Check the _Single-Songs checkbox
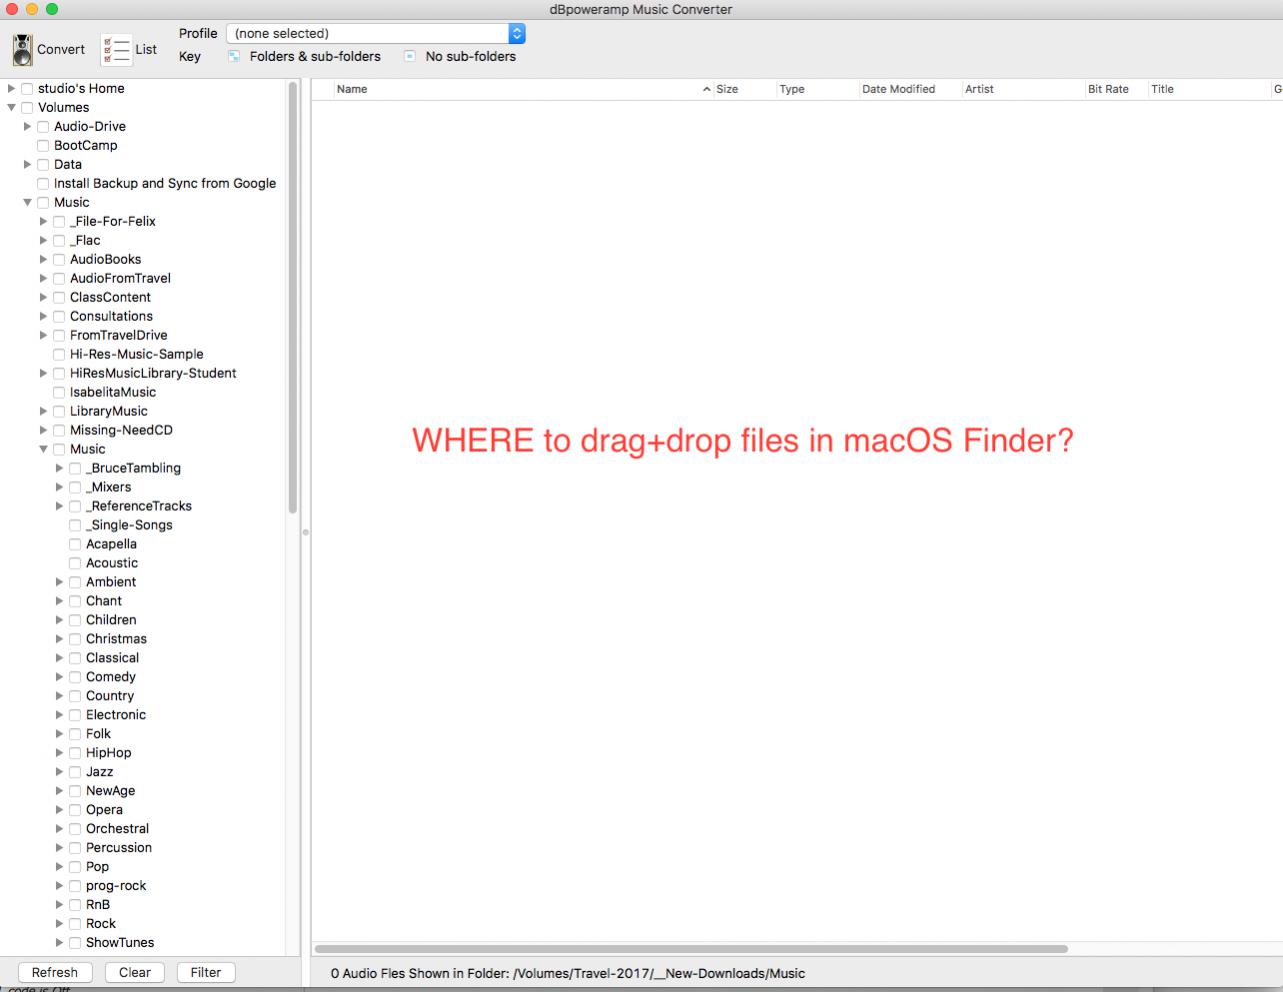The height and width of the screenshot is (992, 1283). click(75, 526)
